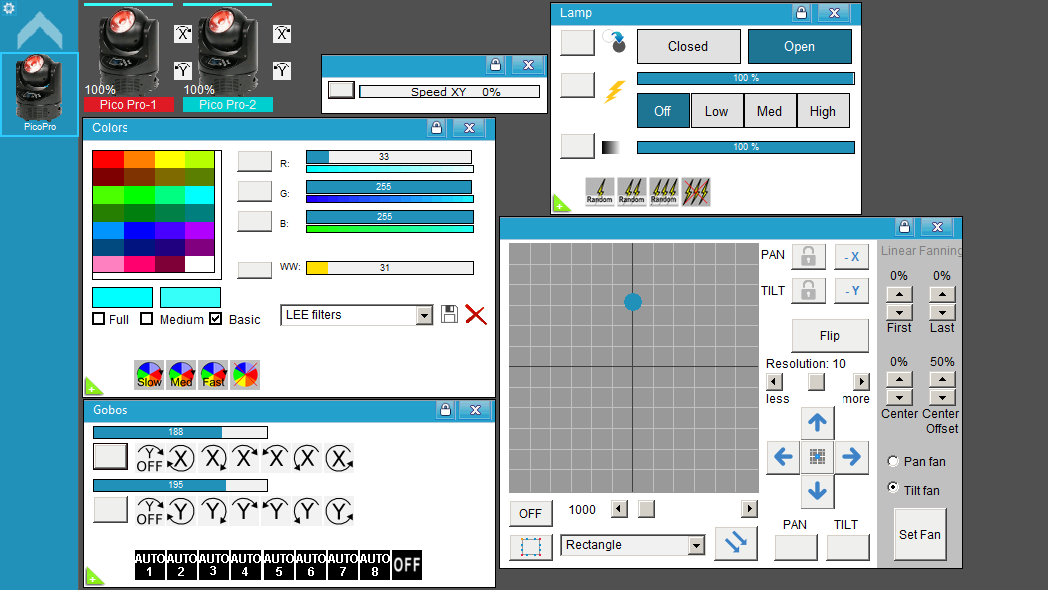Enable the Medium palette checkbox
Viewport: 1048px width, 590px height.
click(x=147, y=319)
